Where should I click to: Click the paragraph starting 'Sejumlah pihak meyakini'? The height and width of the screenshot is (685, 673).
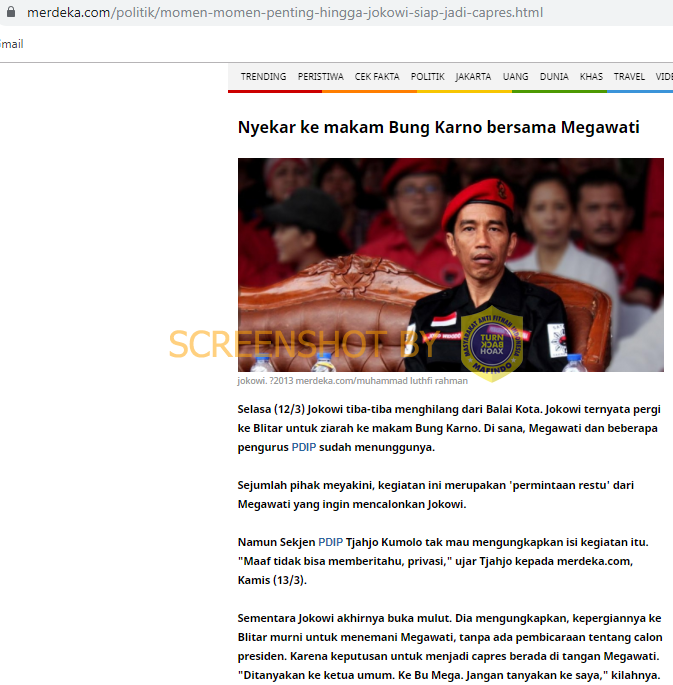point(435,495)
